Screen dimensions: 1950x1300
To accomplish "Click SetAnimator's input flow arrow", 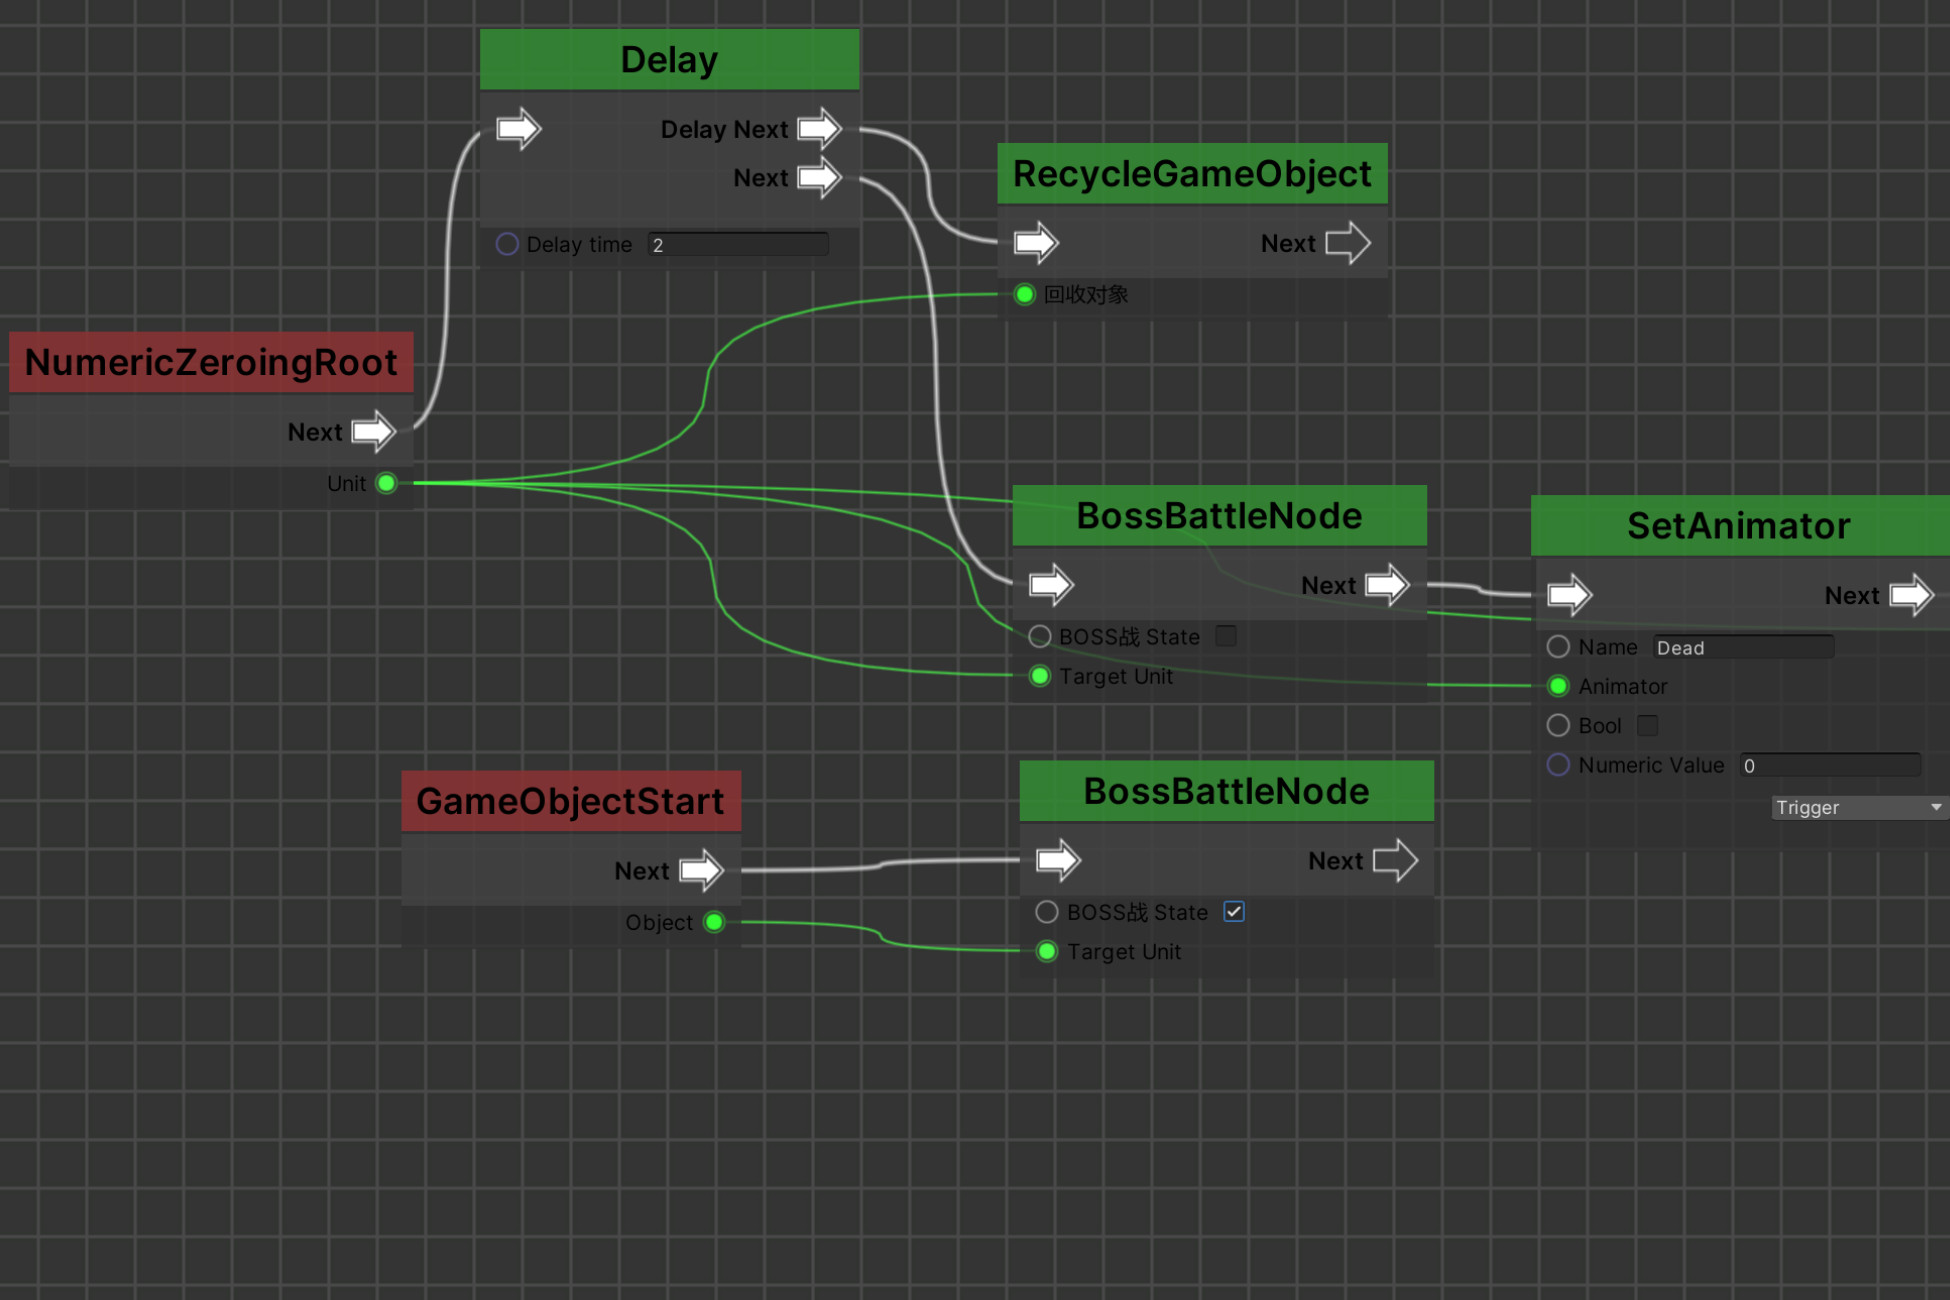I will click(x=1569, y=595).
